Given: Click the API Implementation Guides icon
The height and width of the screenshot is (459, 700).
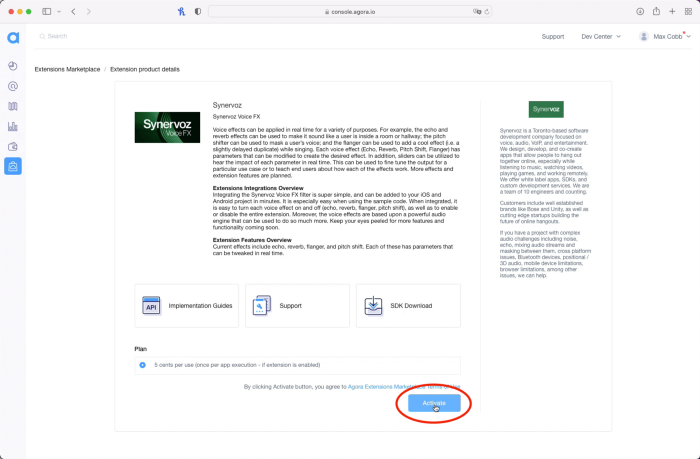Looking at the screenshot, I should pyautogui.click(x=151, y=306).
